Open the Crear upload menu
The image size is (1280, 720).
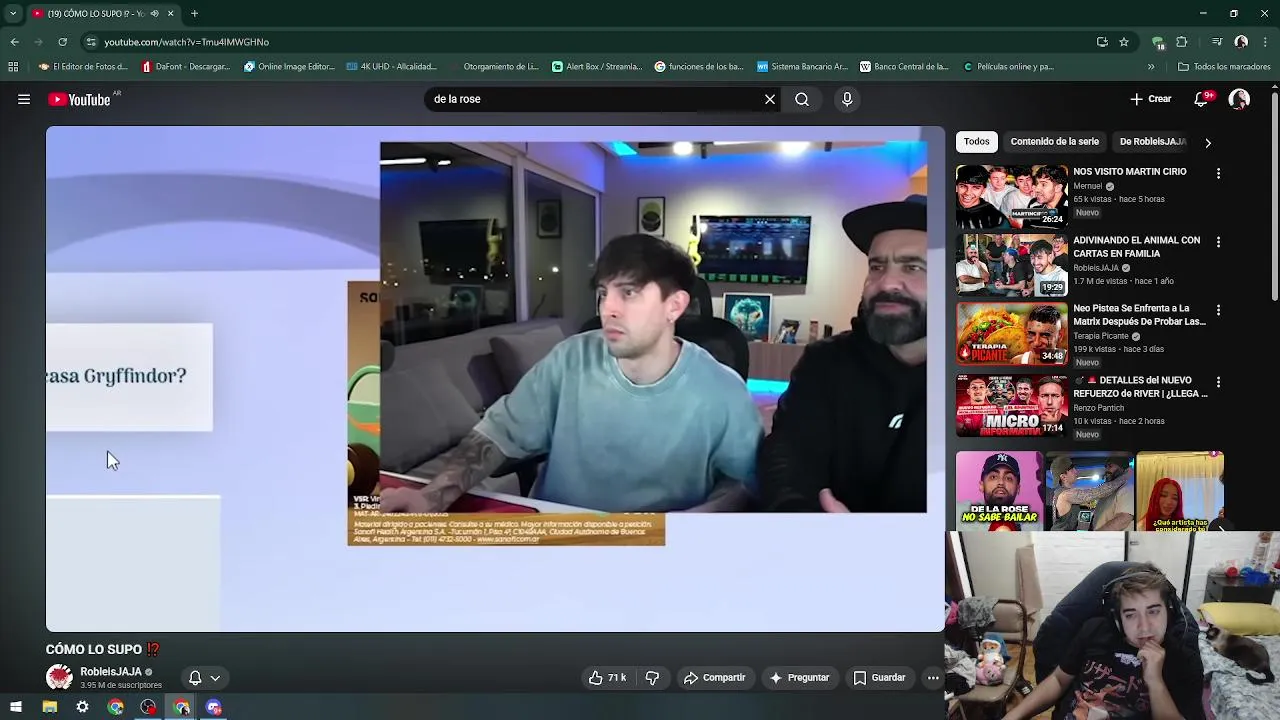tap(1151, 99)
